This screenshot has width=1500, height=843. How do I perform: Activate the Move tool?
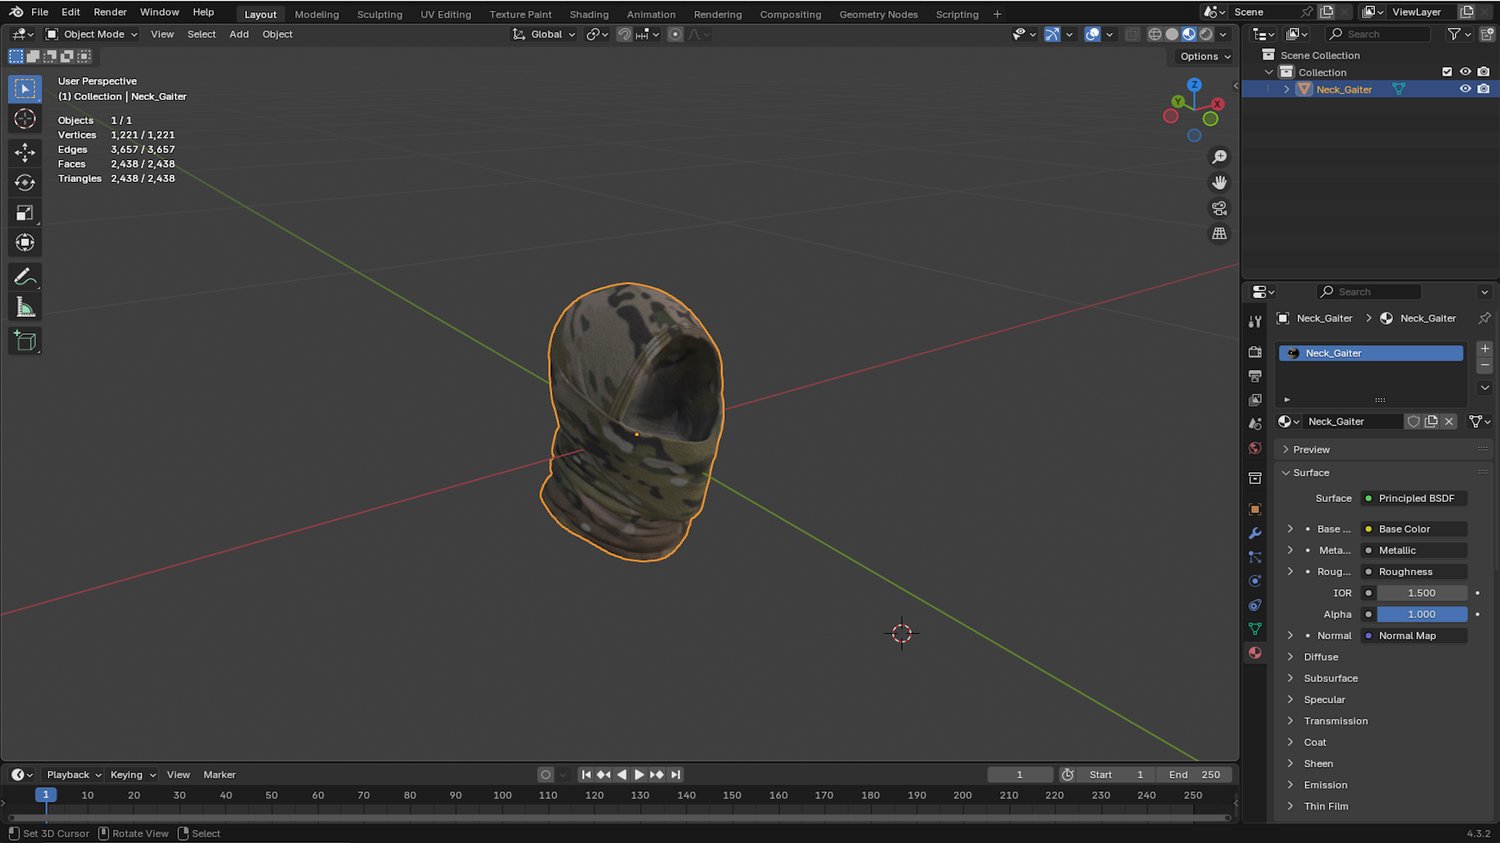25,152
